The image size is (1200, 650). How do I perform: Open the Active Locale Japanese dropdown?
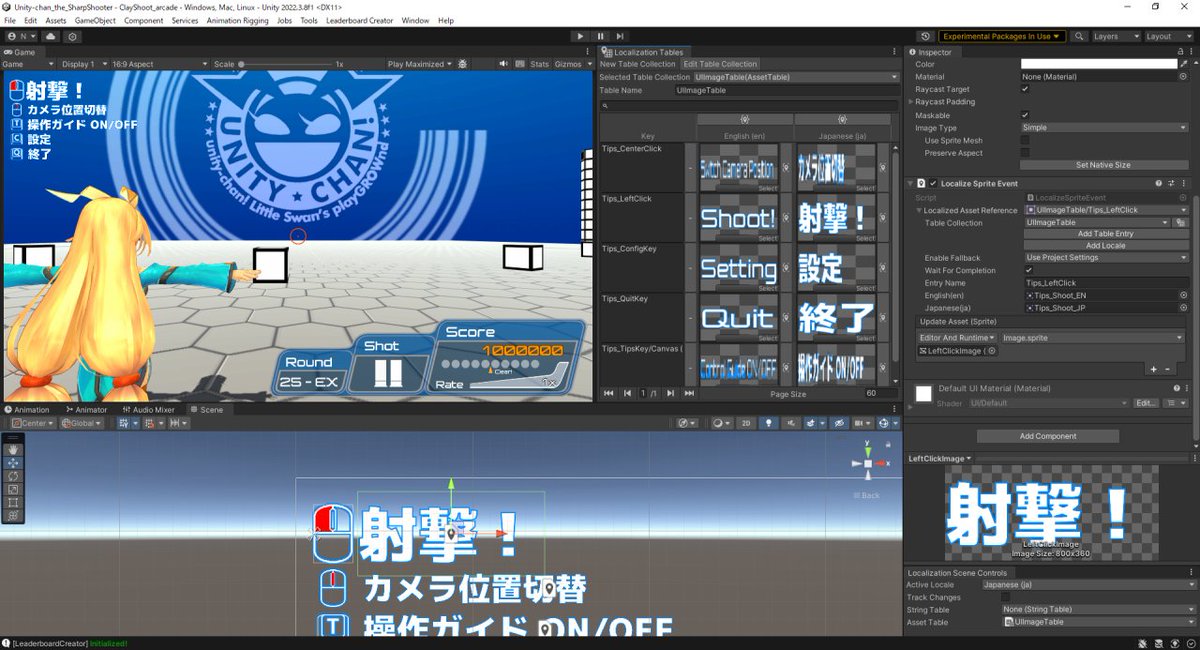point(1088,585)
